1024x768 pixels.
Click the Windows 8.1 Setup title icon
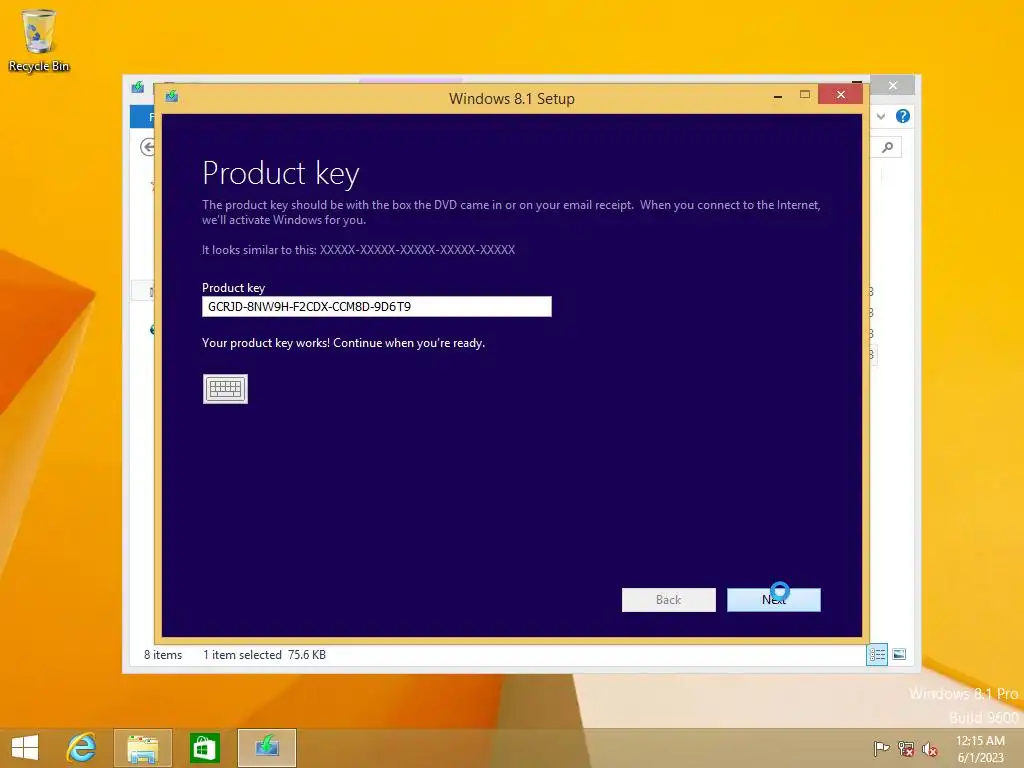click(x=172, y=97)
